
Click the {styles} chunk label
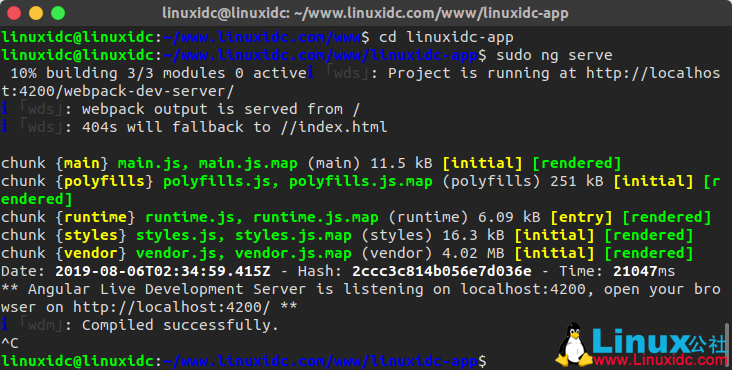(91, 235)
